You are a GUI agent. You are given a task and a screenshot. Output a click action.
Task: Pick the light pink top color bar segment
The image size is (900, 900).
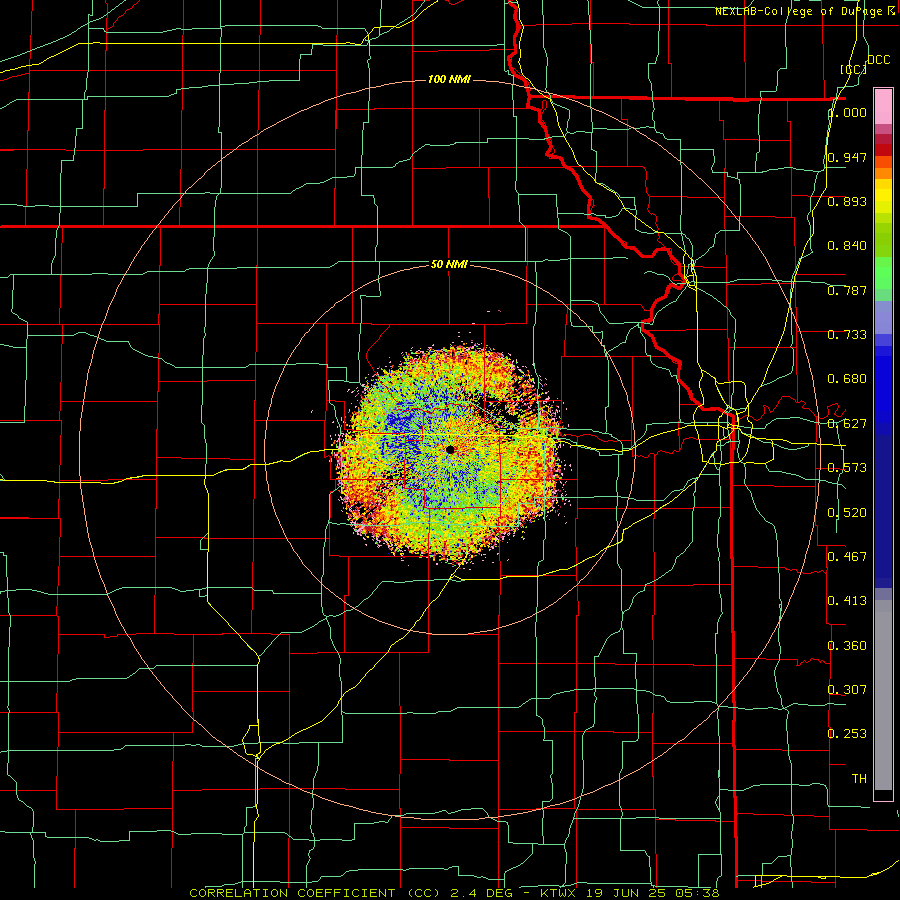883,107
